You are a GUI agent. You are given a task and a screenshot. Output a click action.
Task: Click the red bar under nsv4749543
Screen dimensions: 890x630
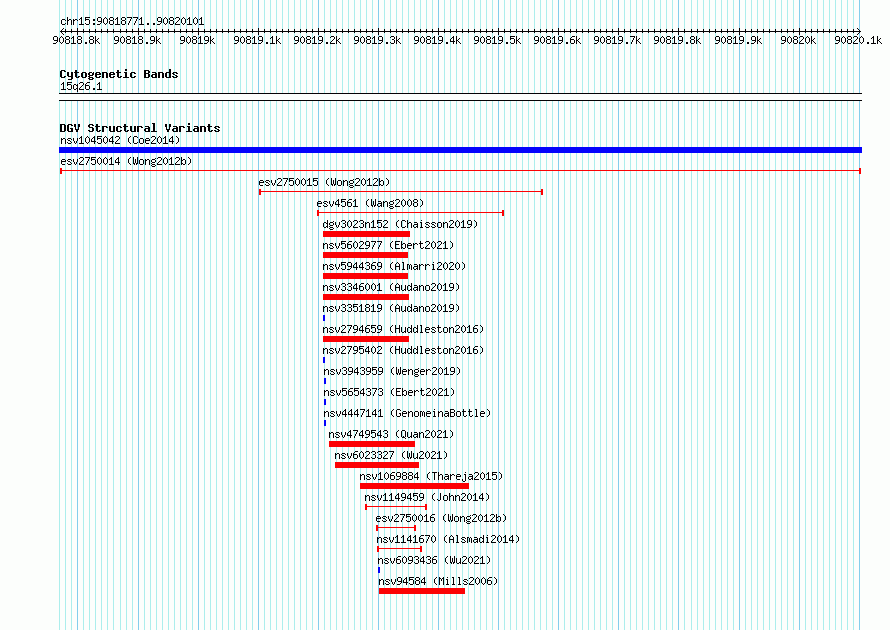pos(372,444)
